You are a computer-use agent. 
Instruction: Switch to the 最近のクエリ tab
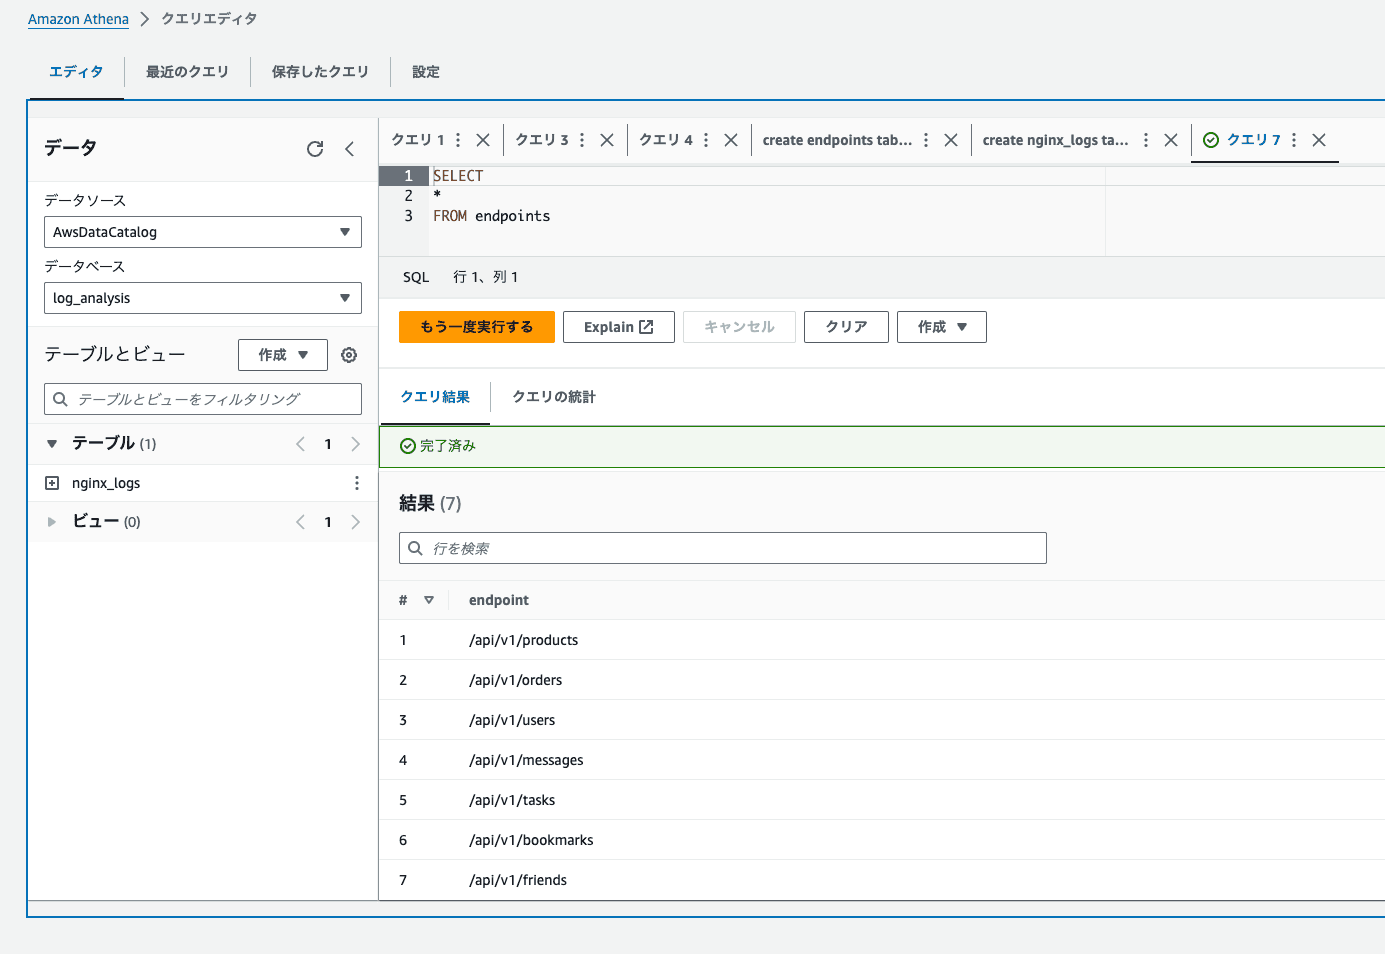pos(187,72)
